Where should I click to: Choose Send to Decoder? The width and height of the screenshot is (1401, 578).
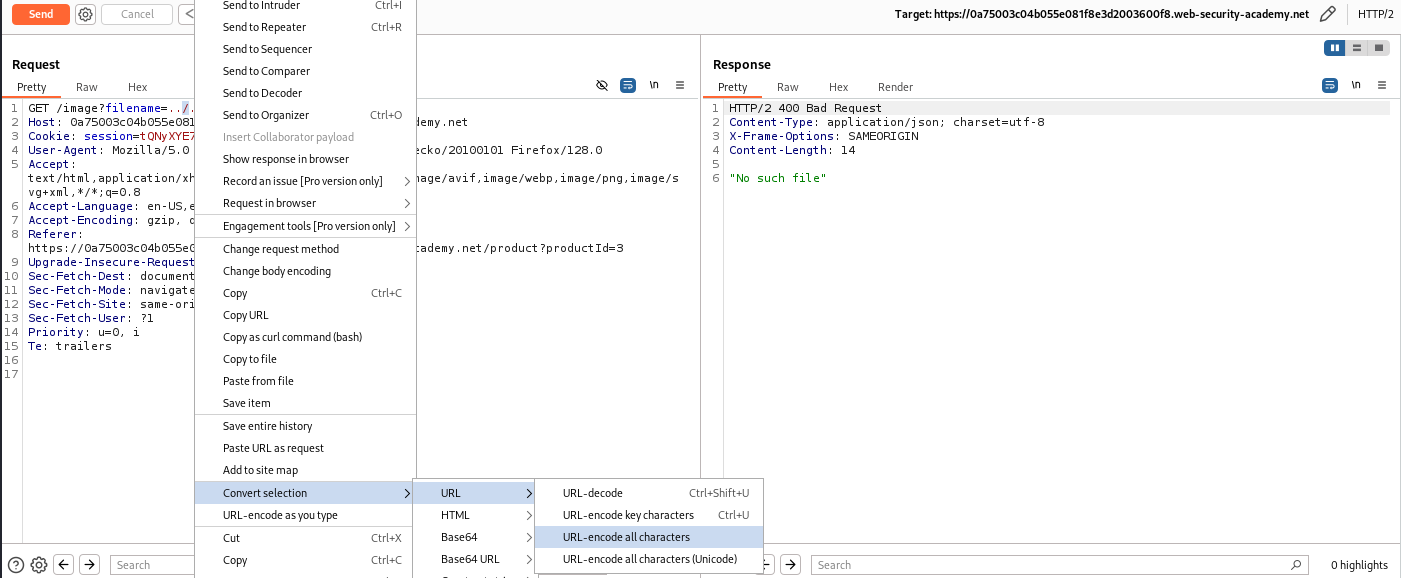coord(305,93)
